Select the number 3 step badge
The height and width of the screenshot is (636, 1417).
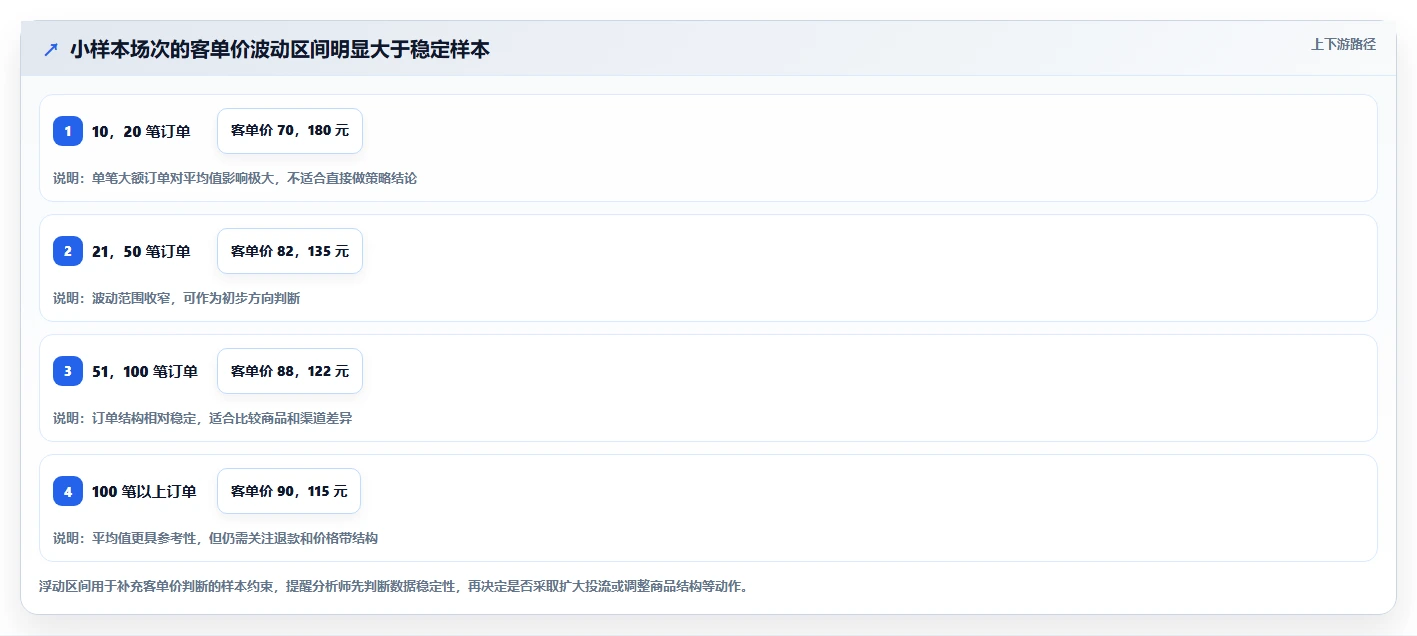(x=68, y=371)
